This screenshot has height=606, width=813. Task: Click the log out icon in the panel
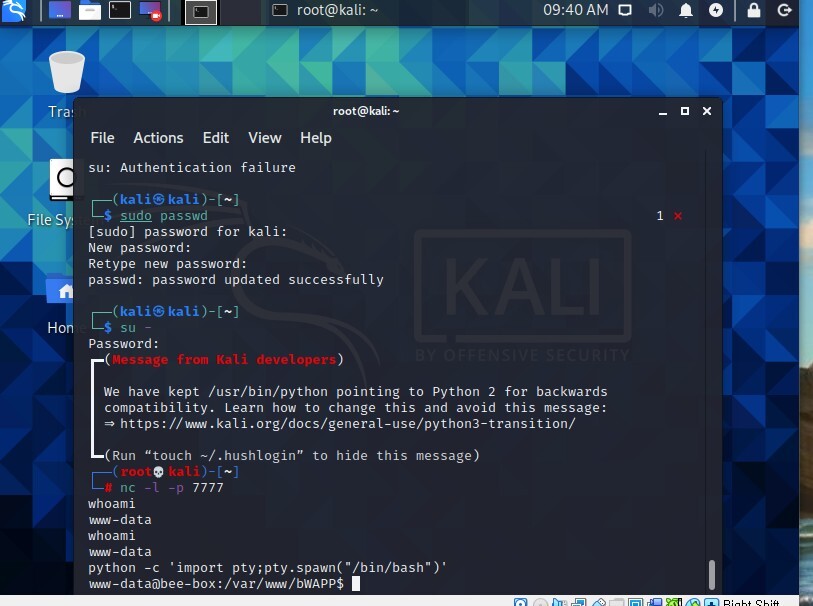[x=785, y=10]
